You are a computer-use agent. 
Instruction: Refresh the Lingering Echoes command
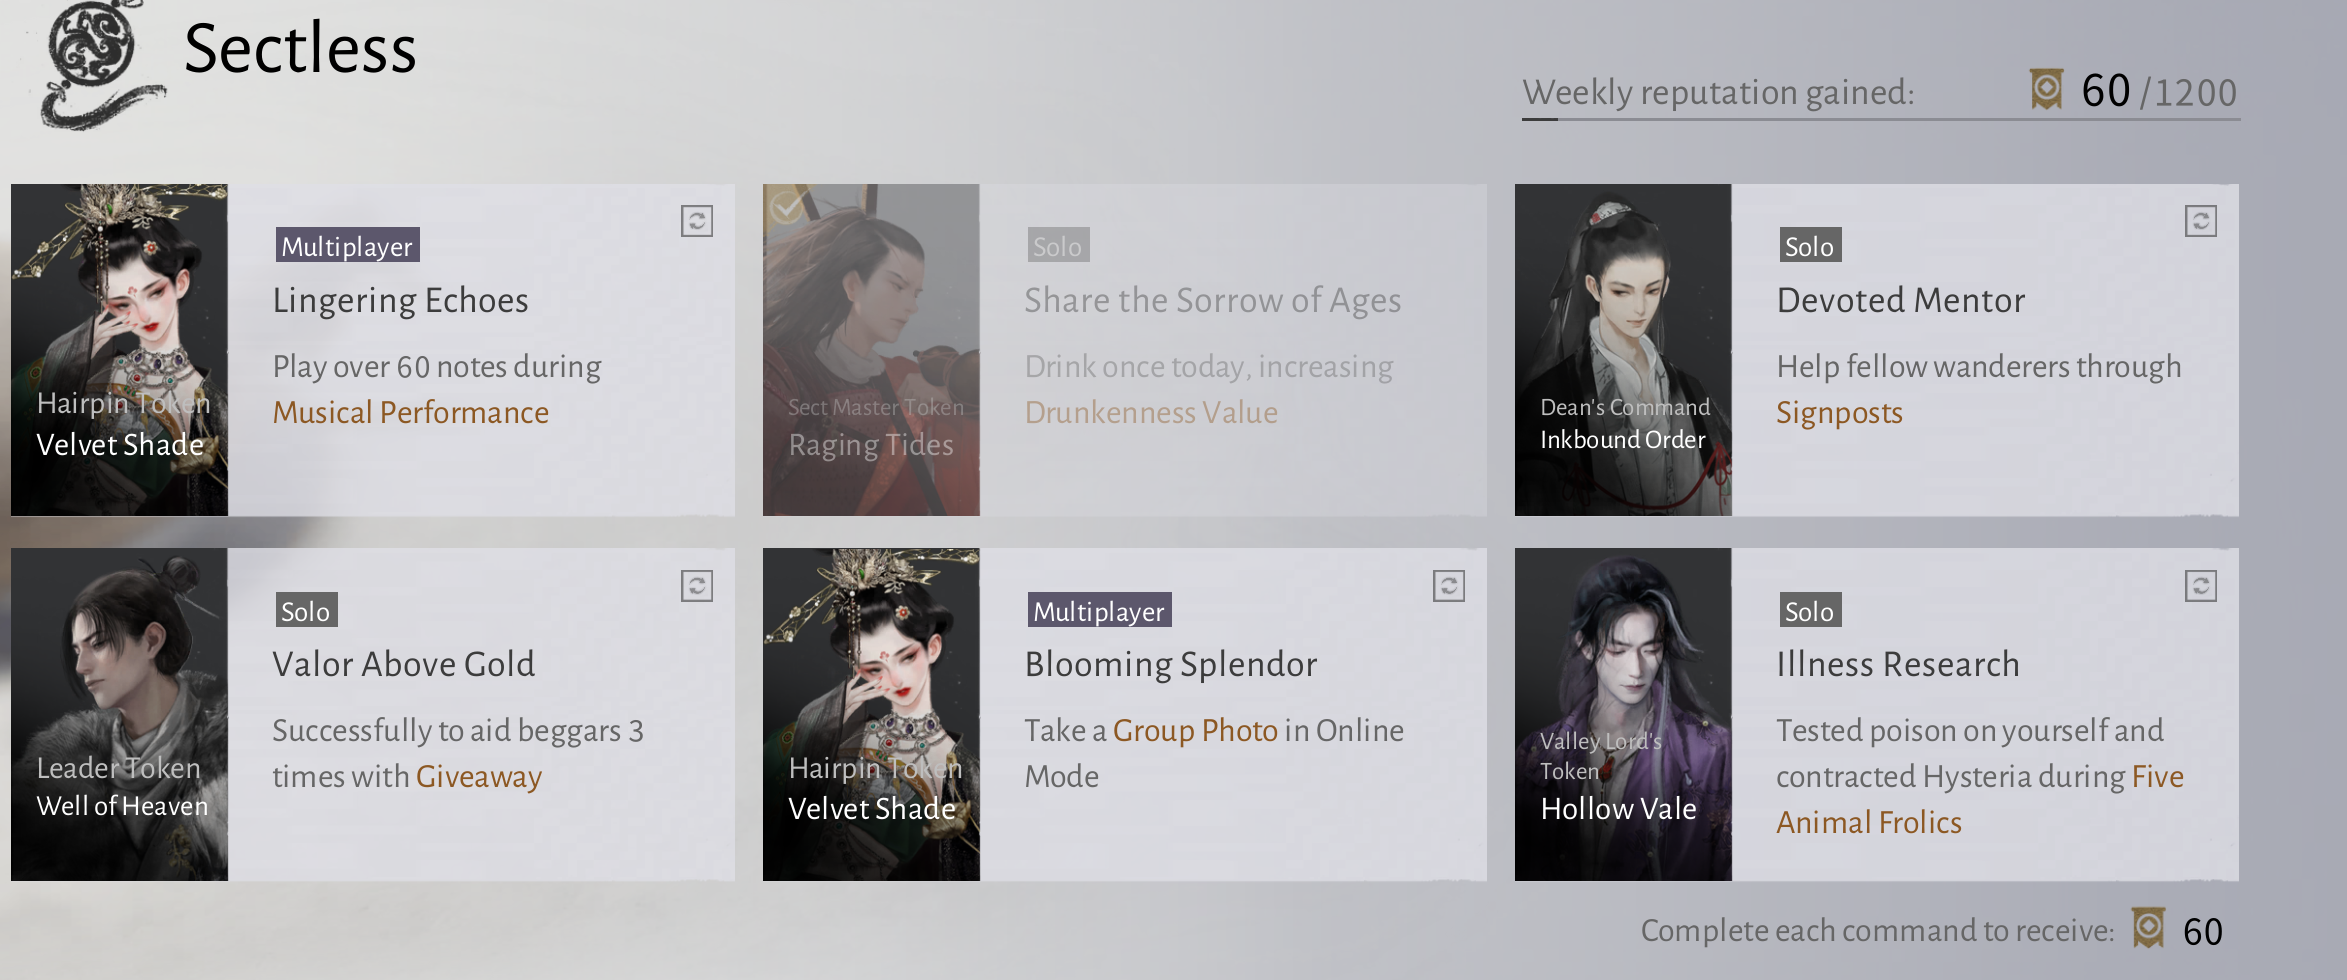click(697, 221)
